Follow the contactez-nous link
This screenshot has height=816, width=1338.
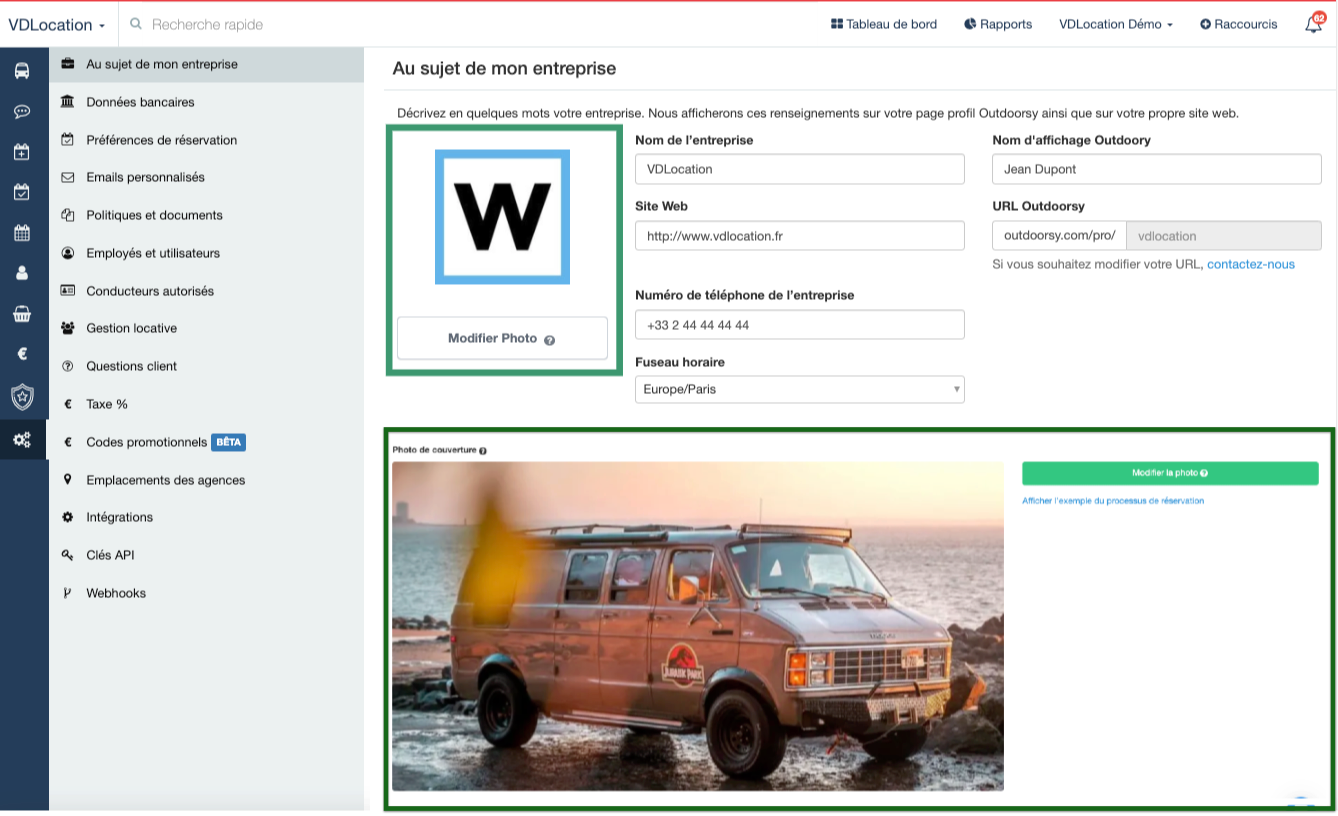pyautogui.click(x=1250, y=264)
